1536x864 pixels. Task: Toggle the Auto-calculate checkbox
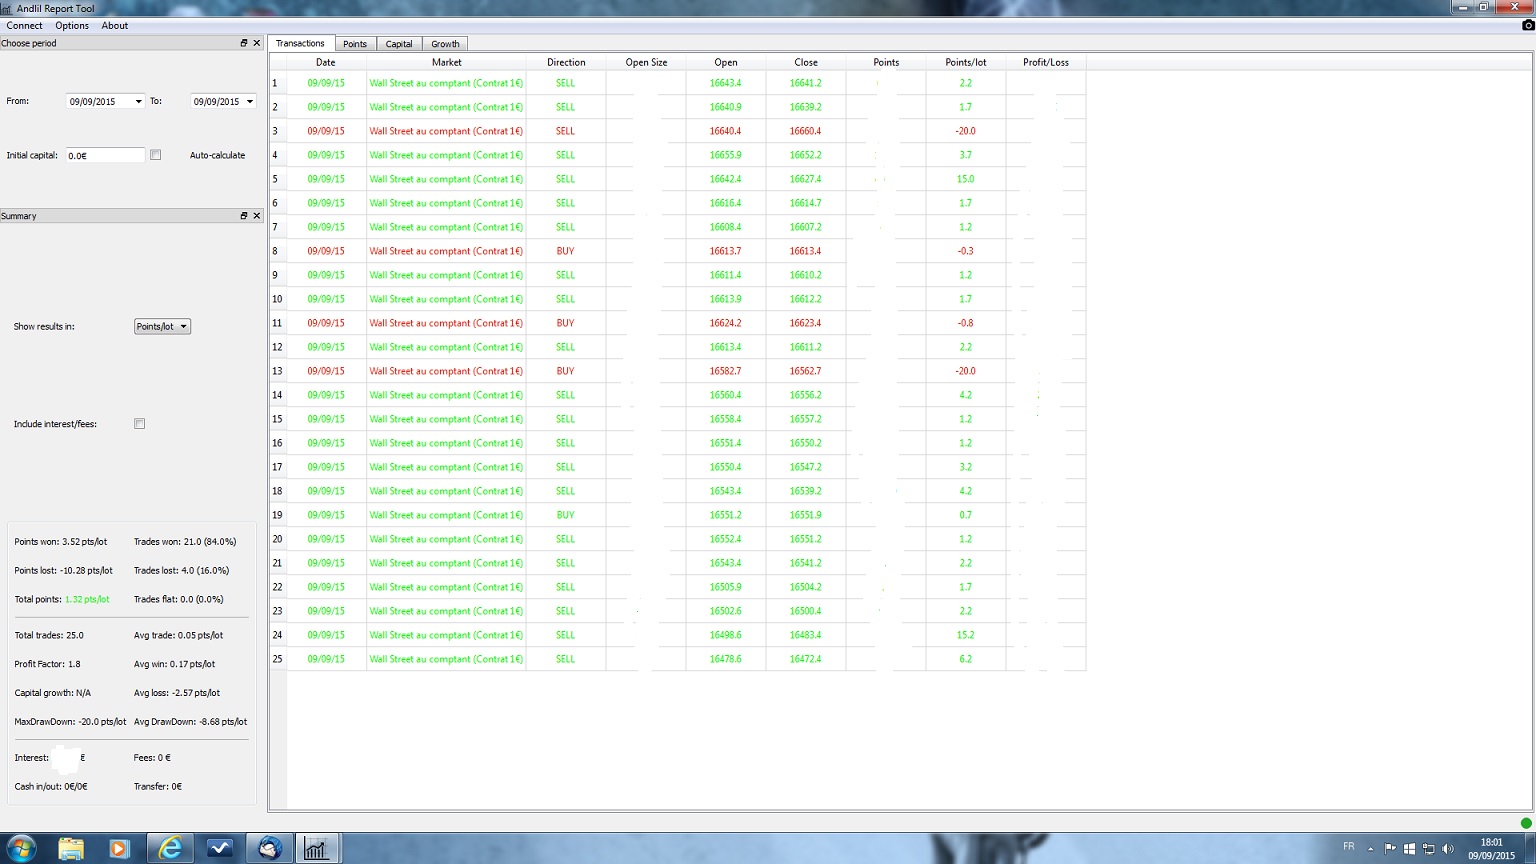click(155, 155)
